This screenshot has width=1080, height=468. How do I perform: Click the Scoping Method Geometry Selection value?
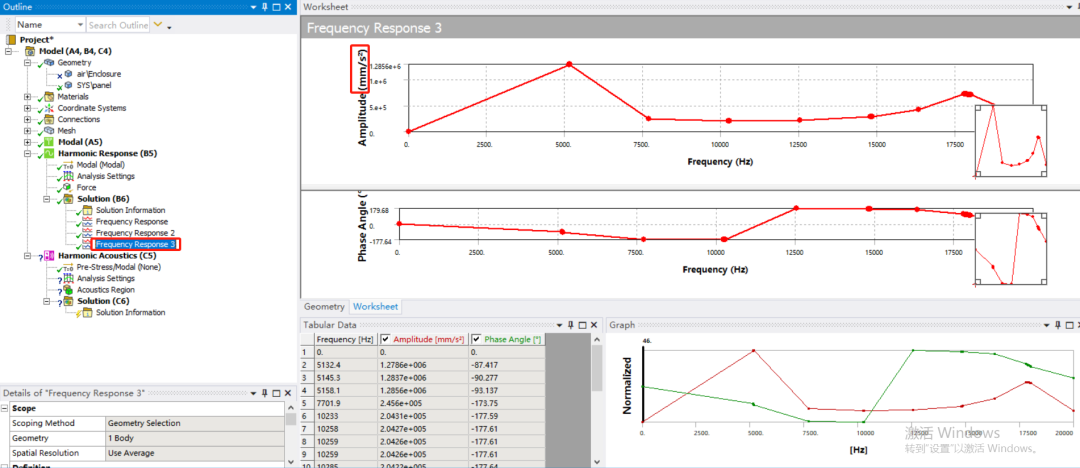pos(194,423)
